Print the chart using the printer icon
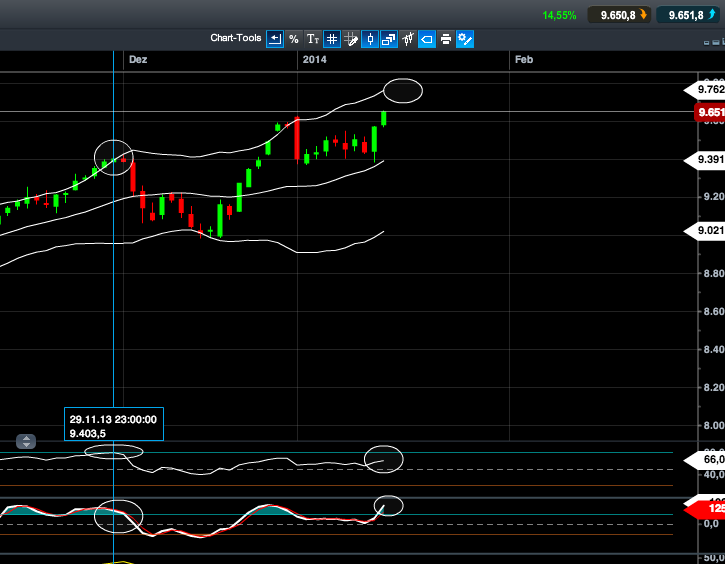725x564 pixels. [445, 39]
